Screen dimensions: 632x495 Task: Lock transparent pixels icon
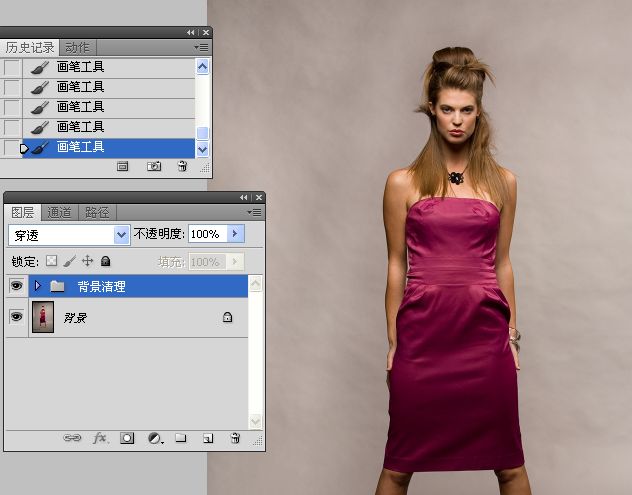tap(51, 261)
